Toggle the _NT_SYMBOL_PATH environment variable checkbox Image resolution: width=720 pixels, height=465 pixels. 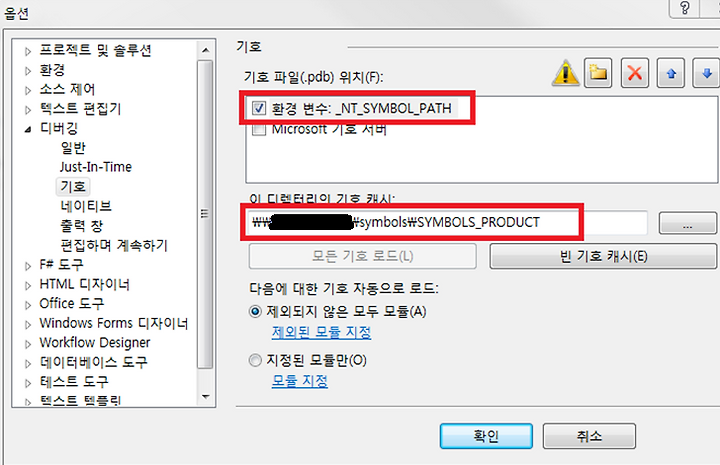coord(259,108)
